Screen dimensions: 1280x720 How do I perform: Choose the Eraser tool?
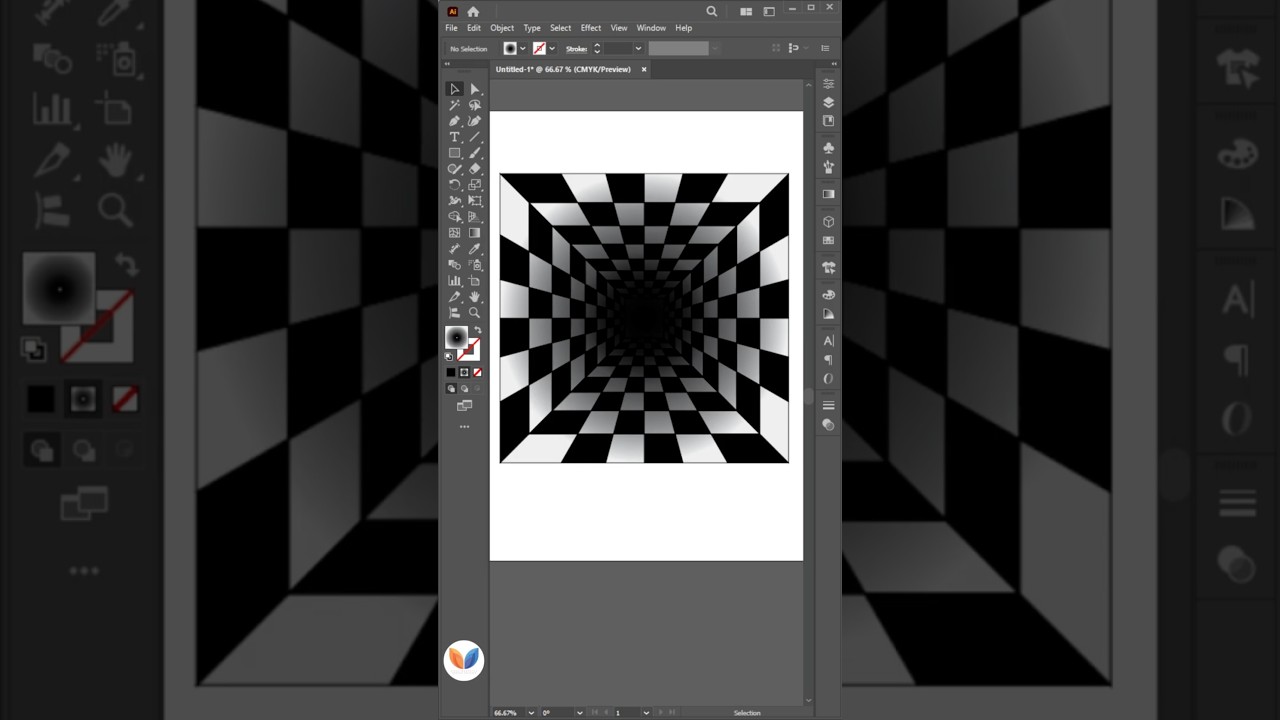click(475, 169)
